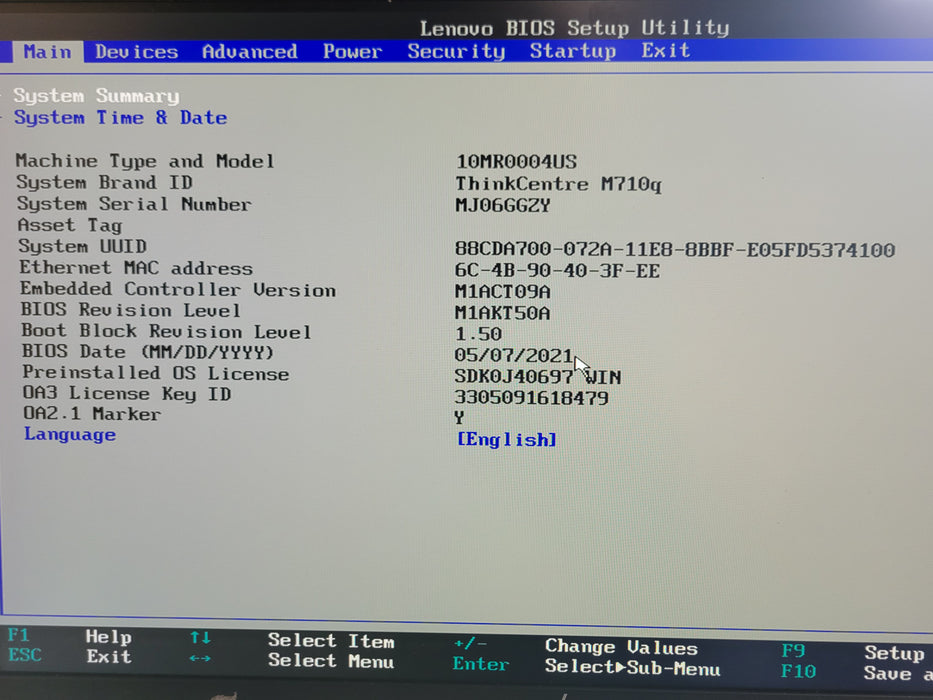
Task: Click the BIOS Revision Level label
Action: click(130, 310)
